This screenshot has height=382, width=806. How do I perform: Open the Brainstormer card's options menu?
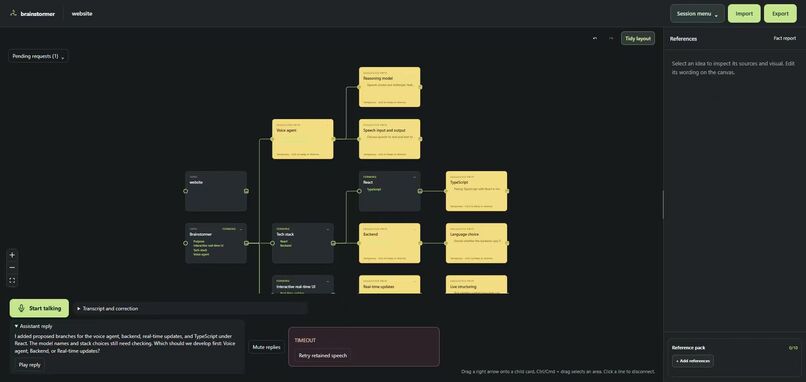pos(241,229)
